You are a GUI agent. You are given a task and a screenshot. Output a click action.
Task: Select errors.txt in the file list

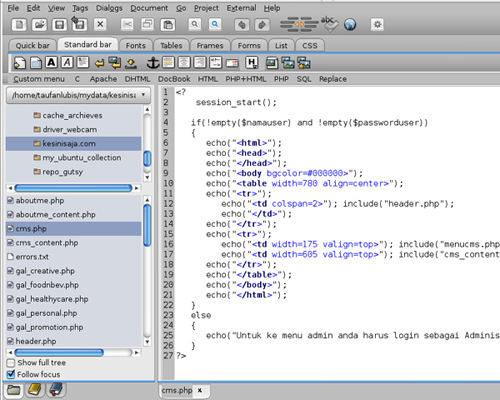(x=28, y=257)
